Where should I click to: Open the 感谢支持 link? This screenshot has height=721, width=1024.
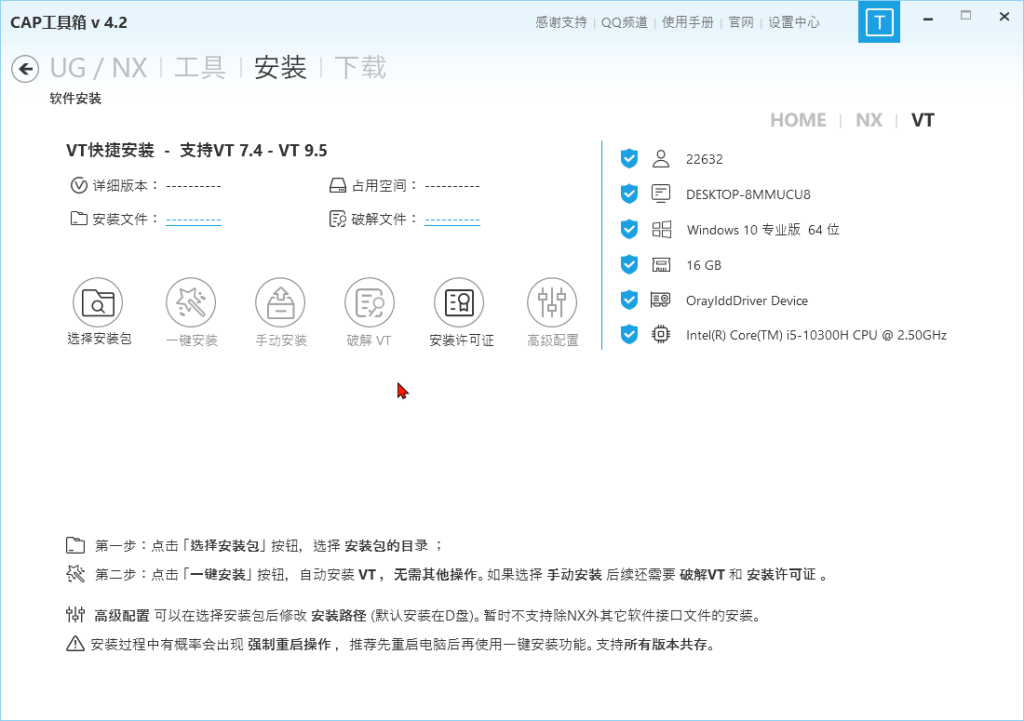point(561,22)
